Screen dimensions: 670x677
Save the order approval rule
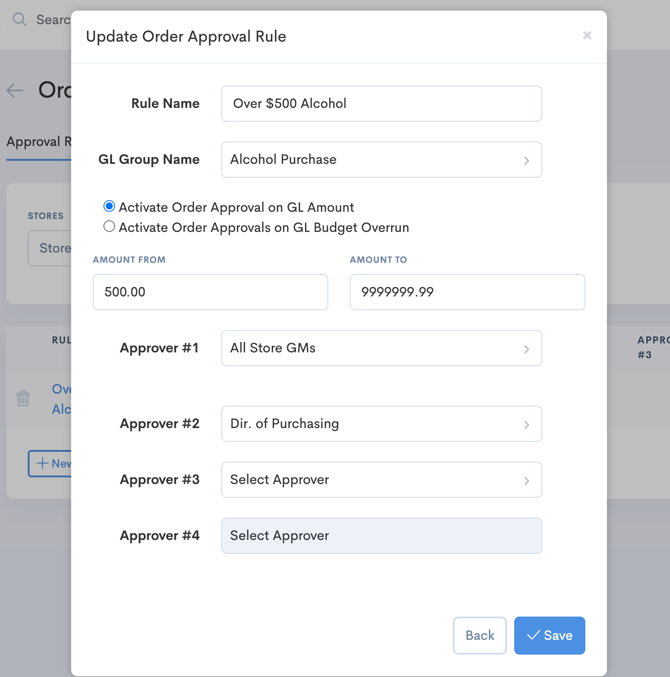[x=549, y=635]
